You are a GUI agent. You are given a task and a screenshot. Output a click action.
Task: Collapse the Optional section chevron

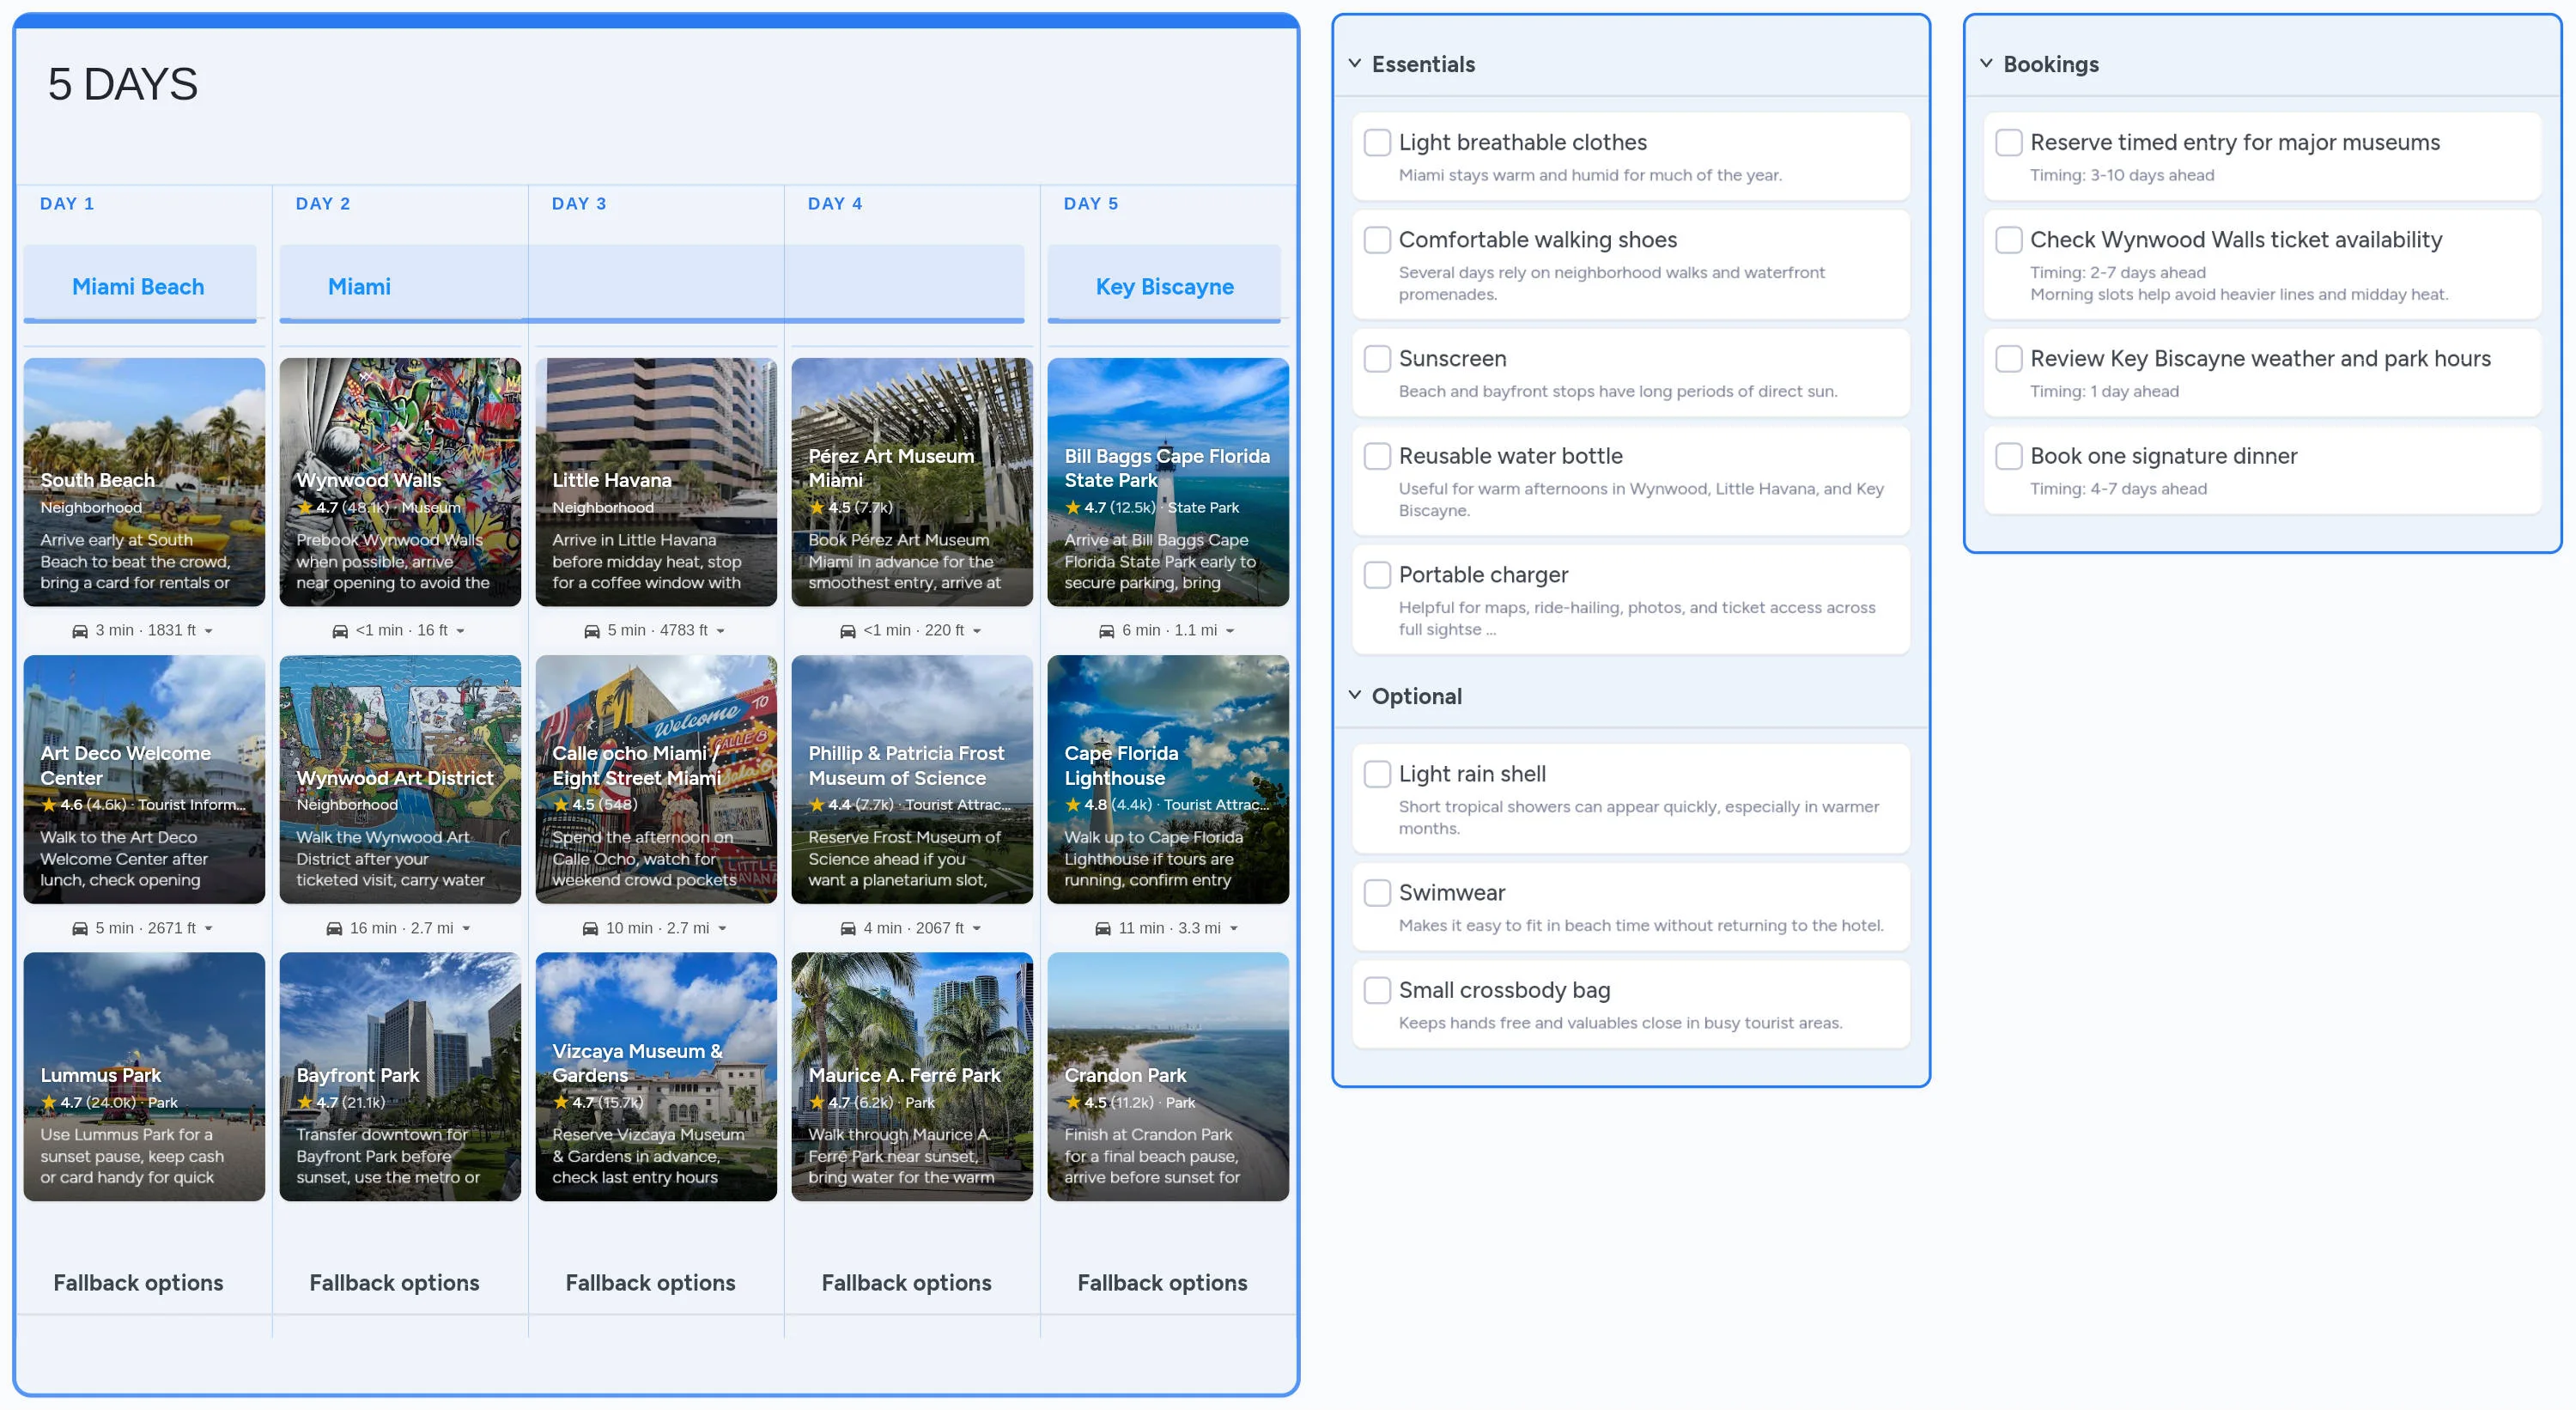[x=1355, y=695]
